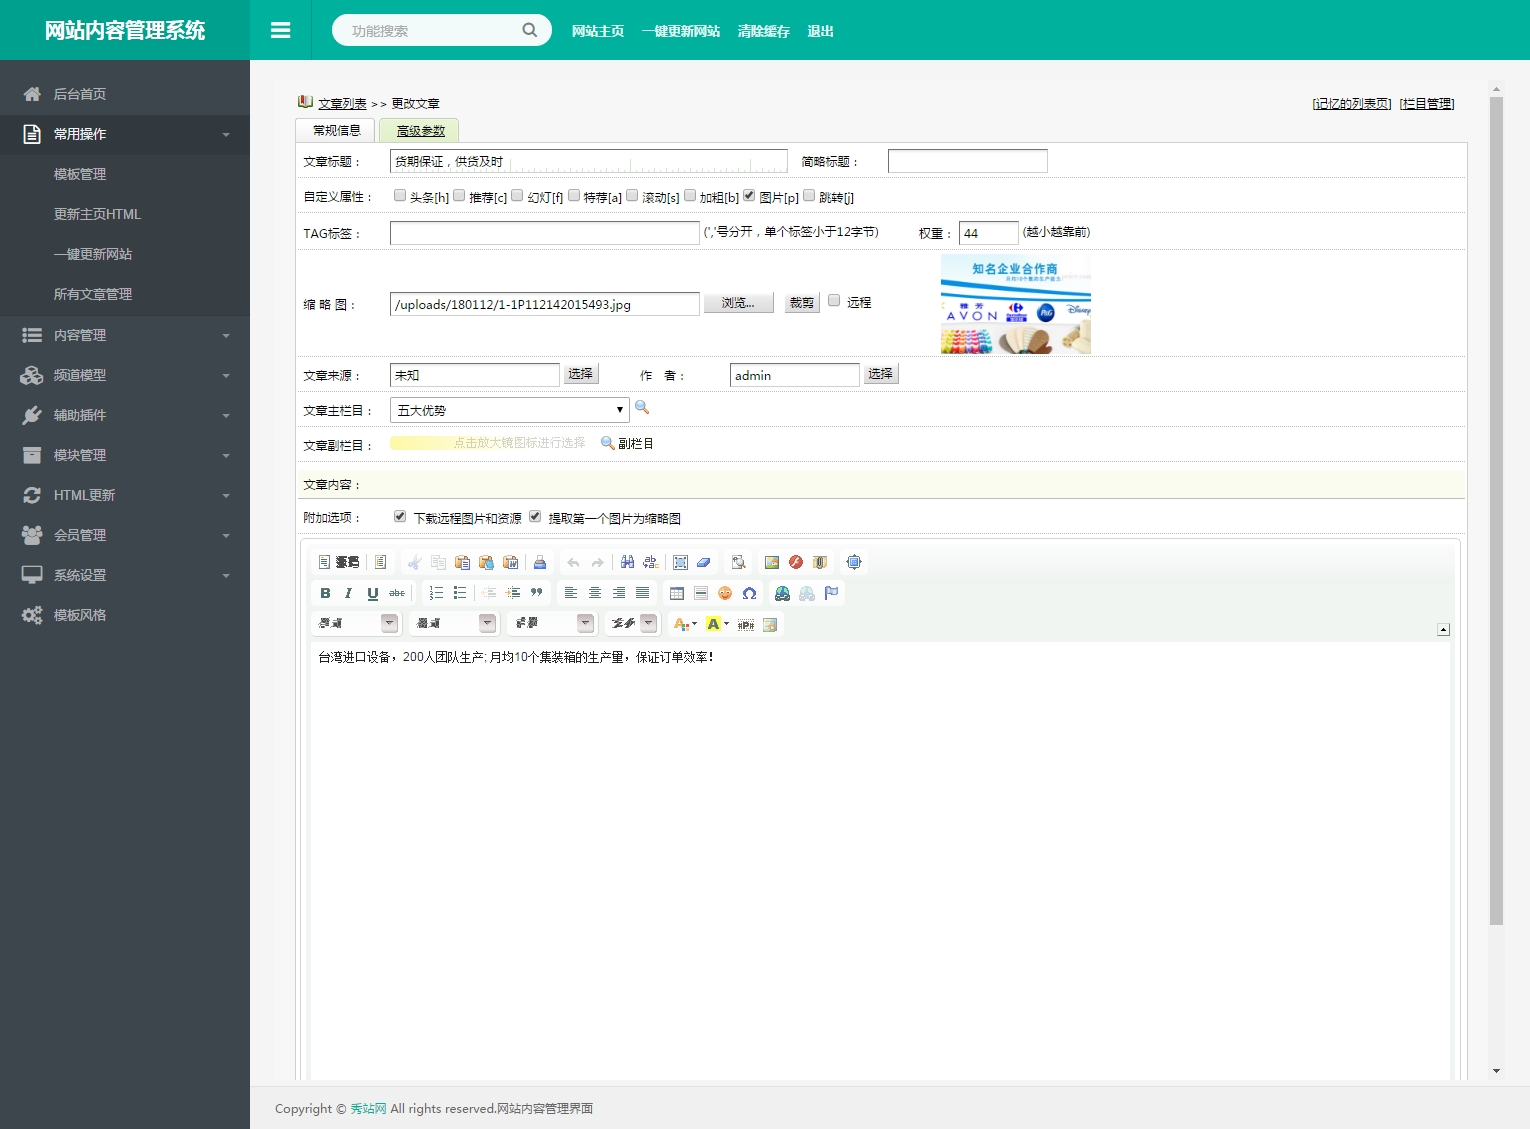Screen dimensions: 1530x1129
Task: Open the 文章主栏目 dropdown showing 五大优势
Action: click(x=509, y=410)
